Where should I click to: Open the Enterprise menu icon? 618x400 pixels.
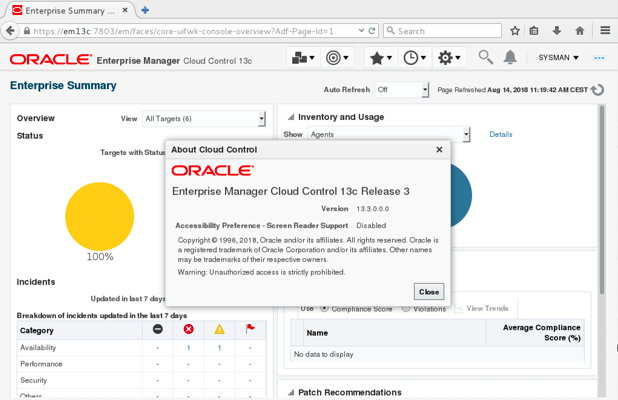pos(303,58)
